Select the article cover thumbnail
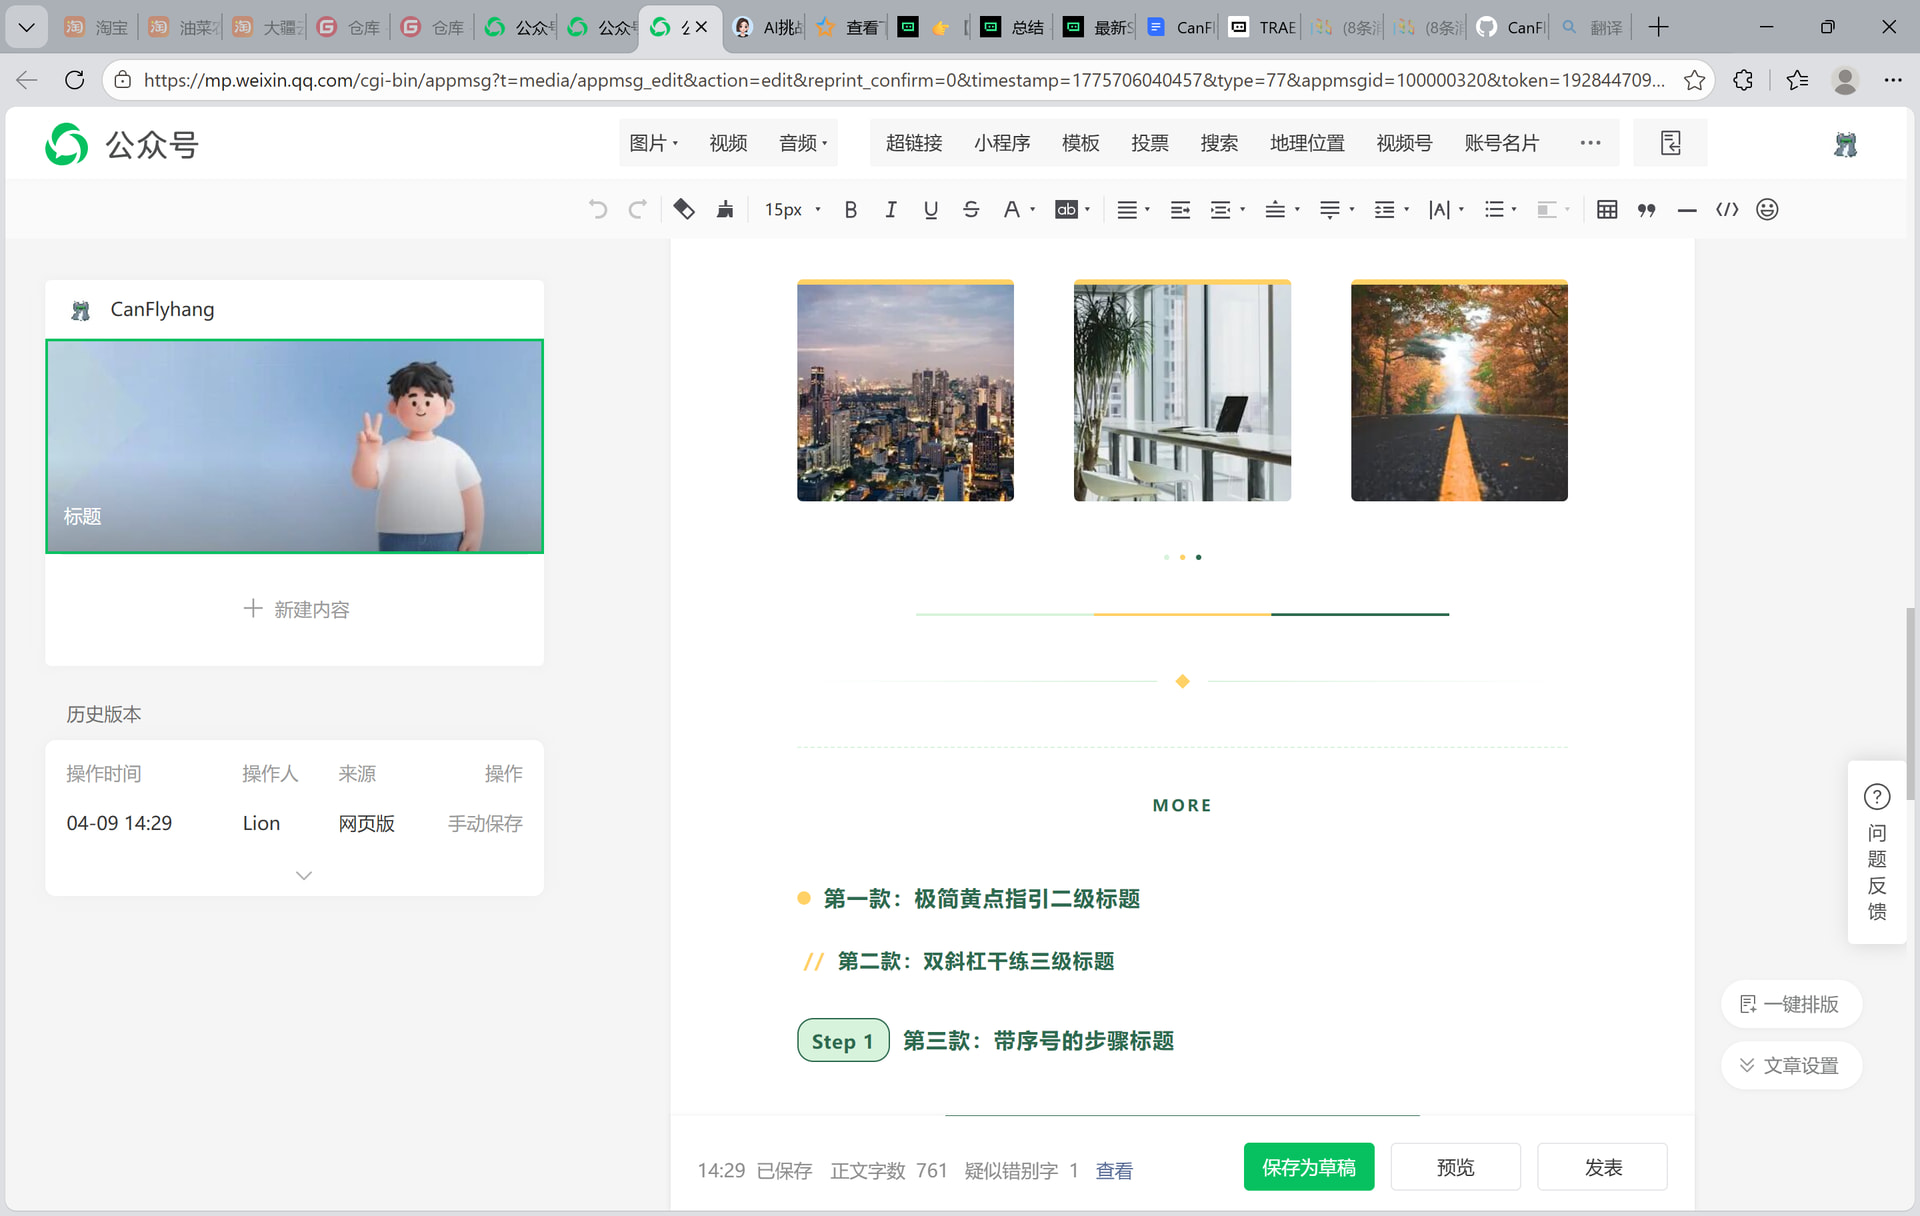1920x1216 pixels. (x=294, y=446)
